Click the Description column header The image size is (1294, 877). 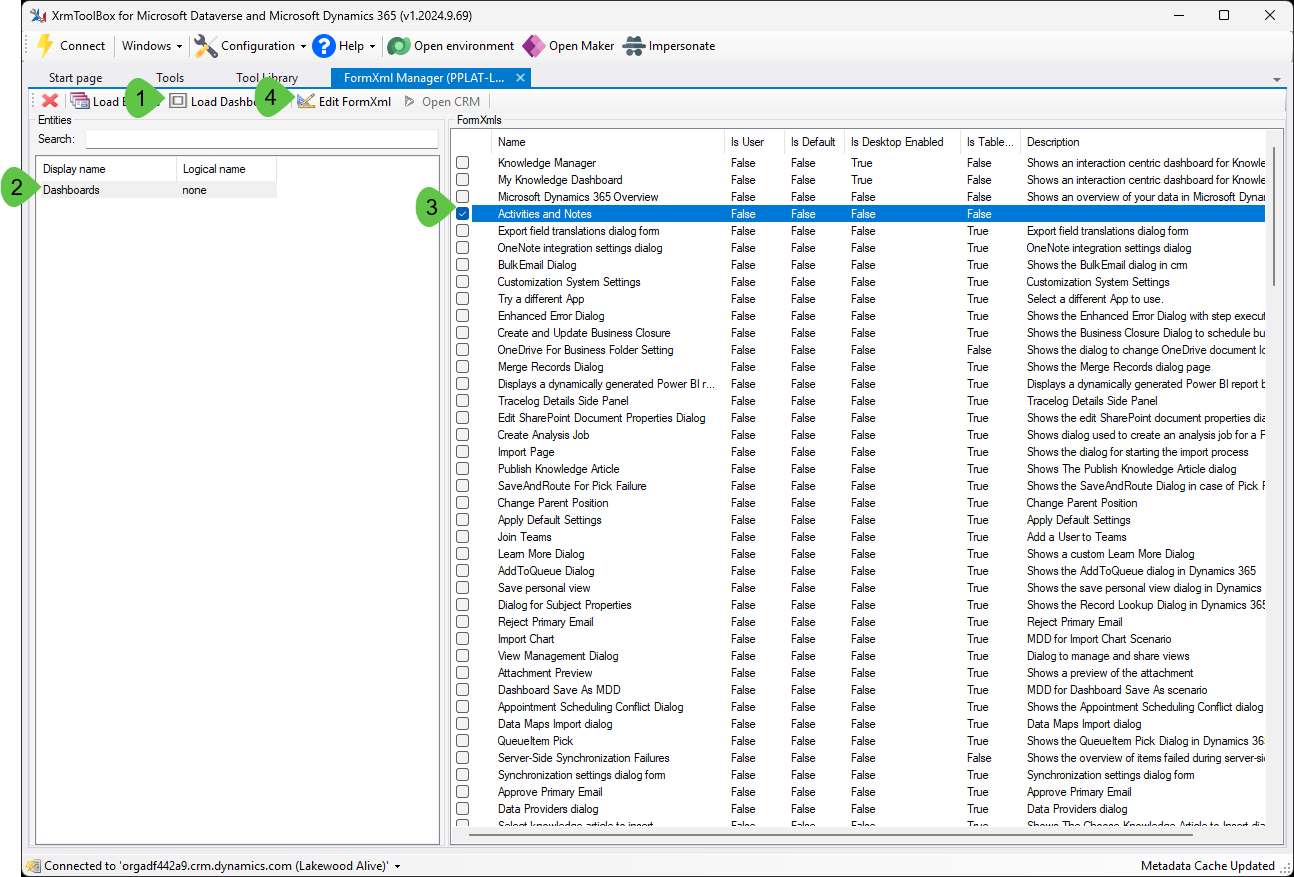pyautogui.click(x=1143, y=142)
